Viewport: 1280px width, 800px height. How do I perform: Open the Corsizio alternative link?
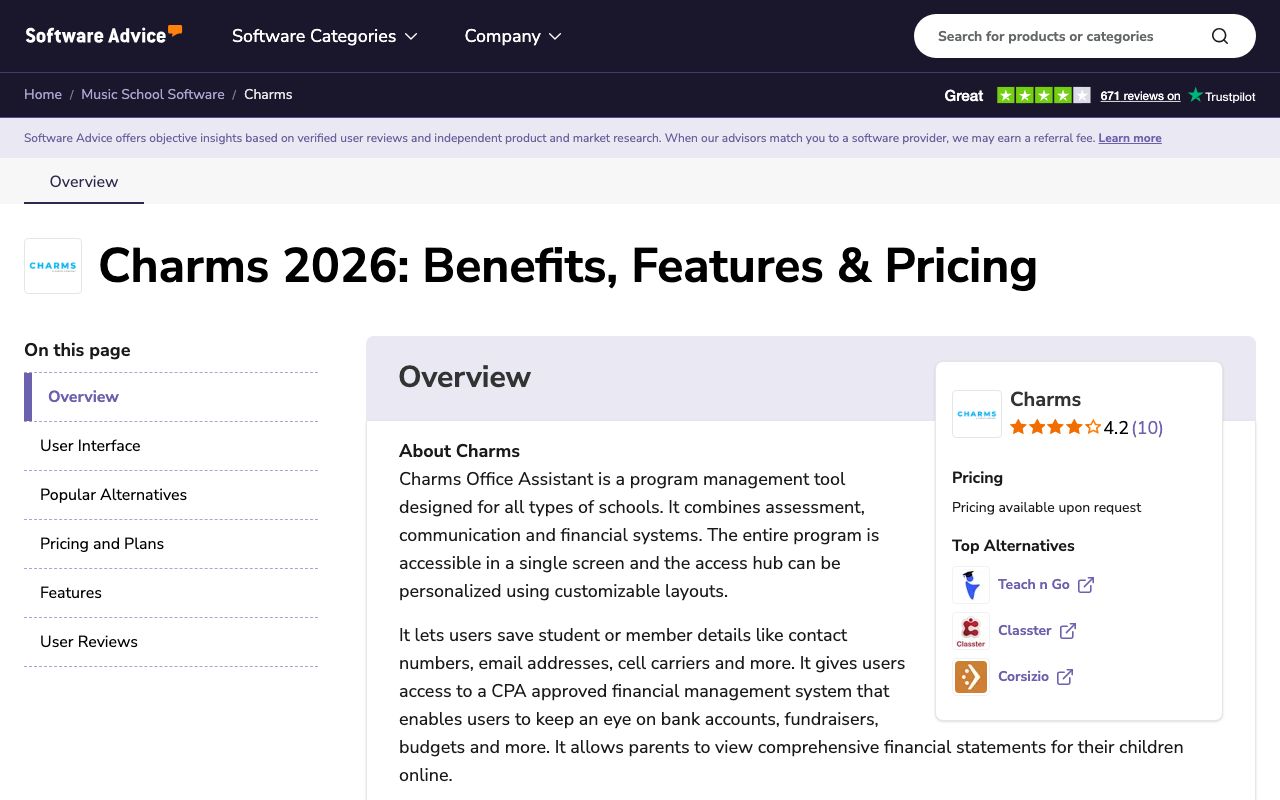[1023, 677]
